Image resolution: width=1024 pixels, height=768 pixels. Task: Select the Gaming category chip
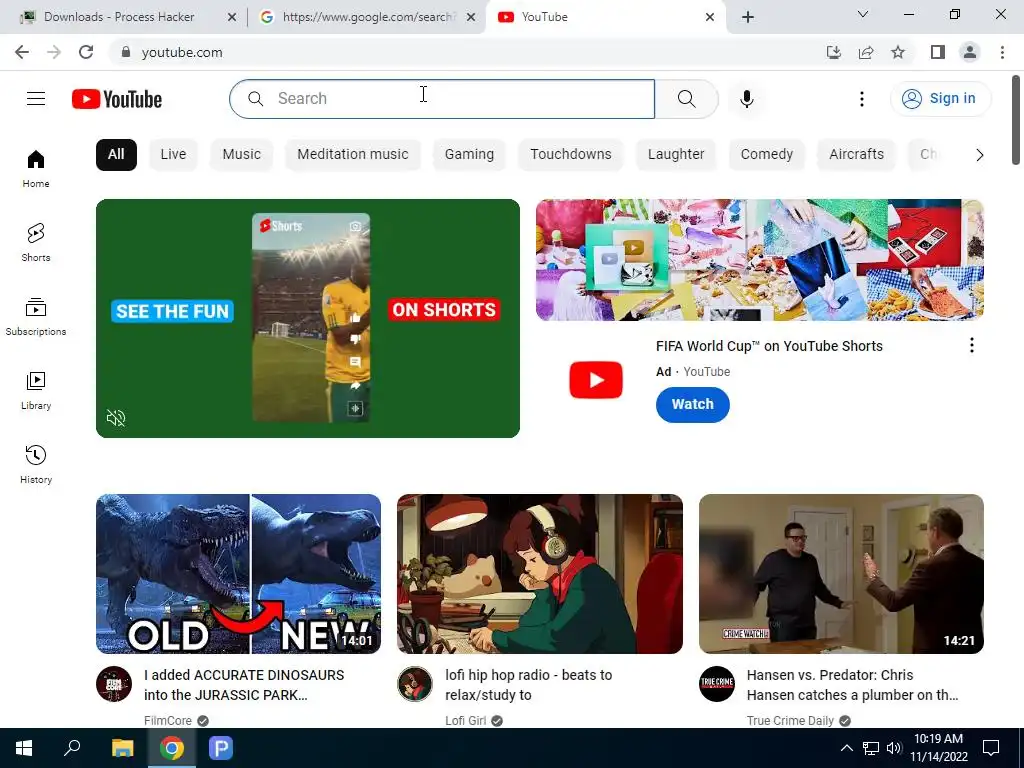coord(470,155)
